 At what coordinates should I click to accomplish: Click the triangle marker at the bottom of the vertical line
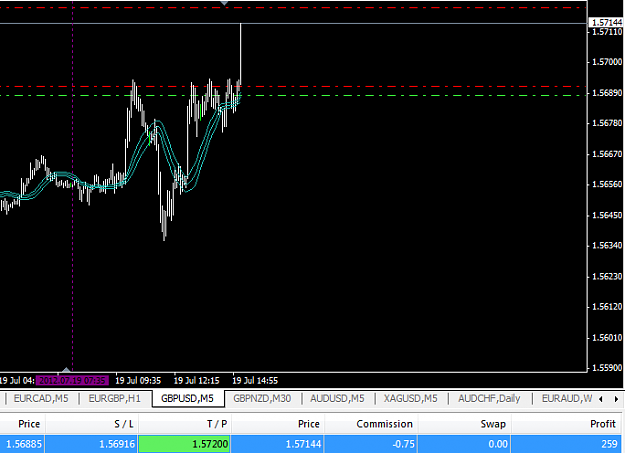pos(67,370)
